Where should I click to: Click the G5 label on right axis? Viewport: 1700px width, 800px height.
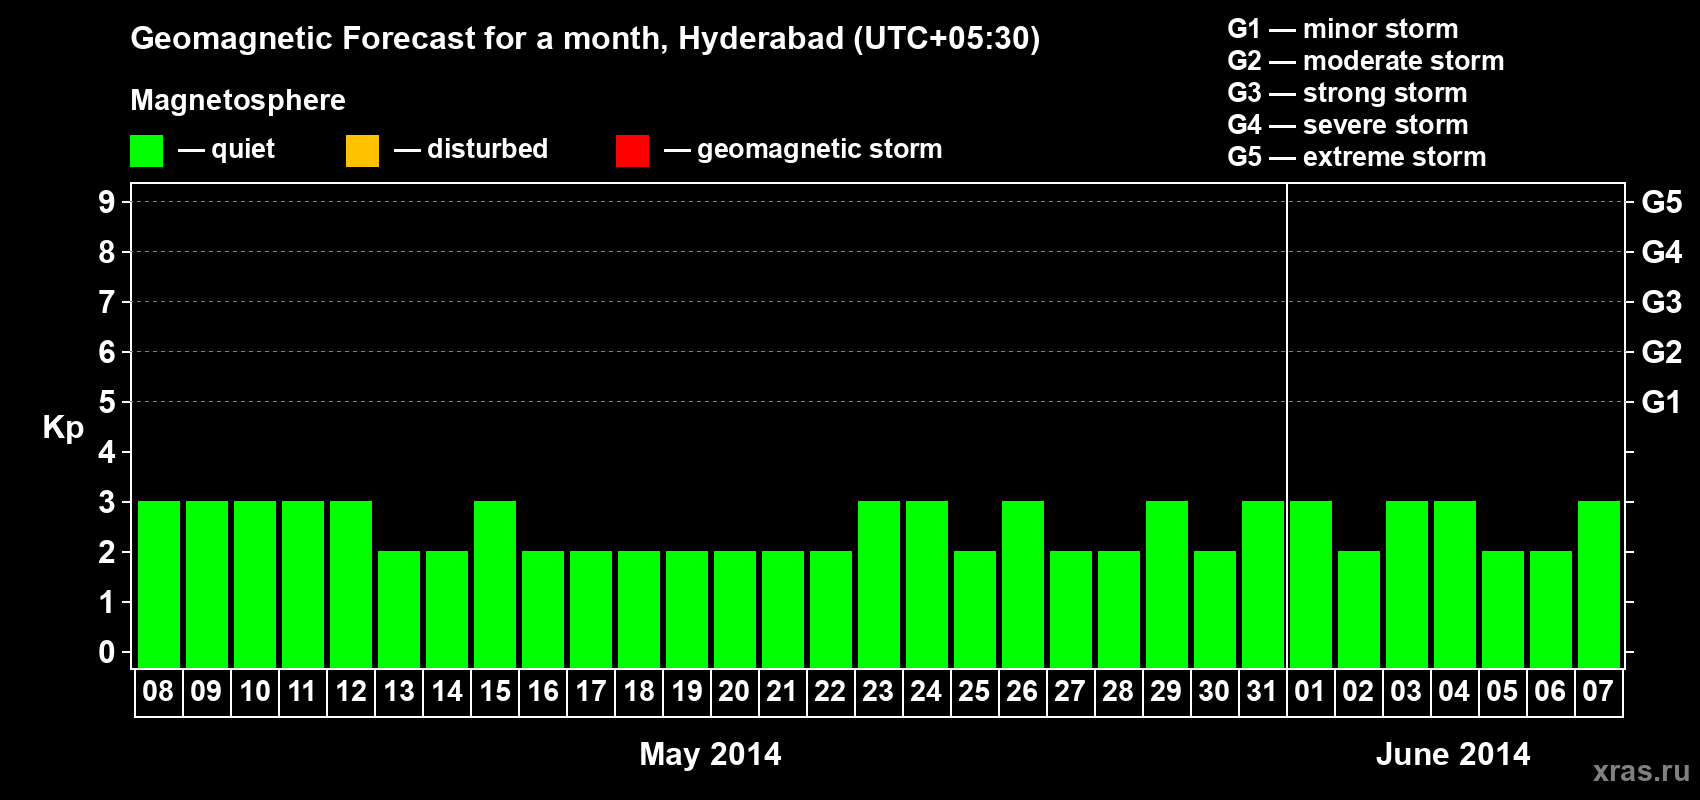[x=1662, y=203]
